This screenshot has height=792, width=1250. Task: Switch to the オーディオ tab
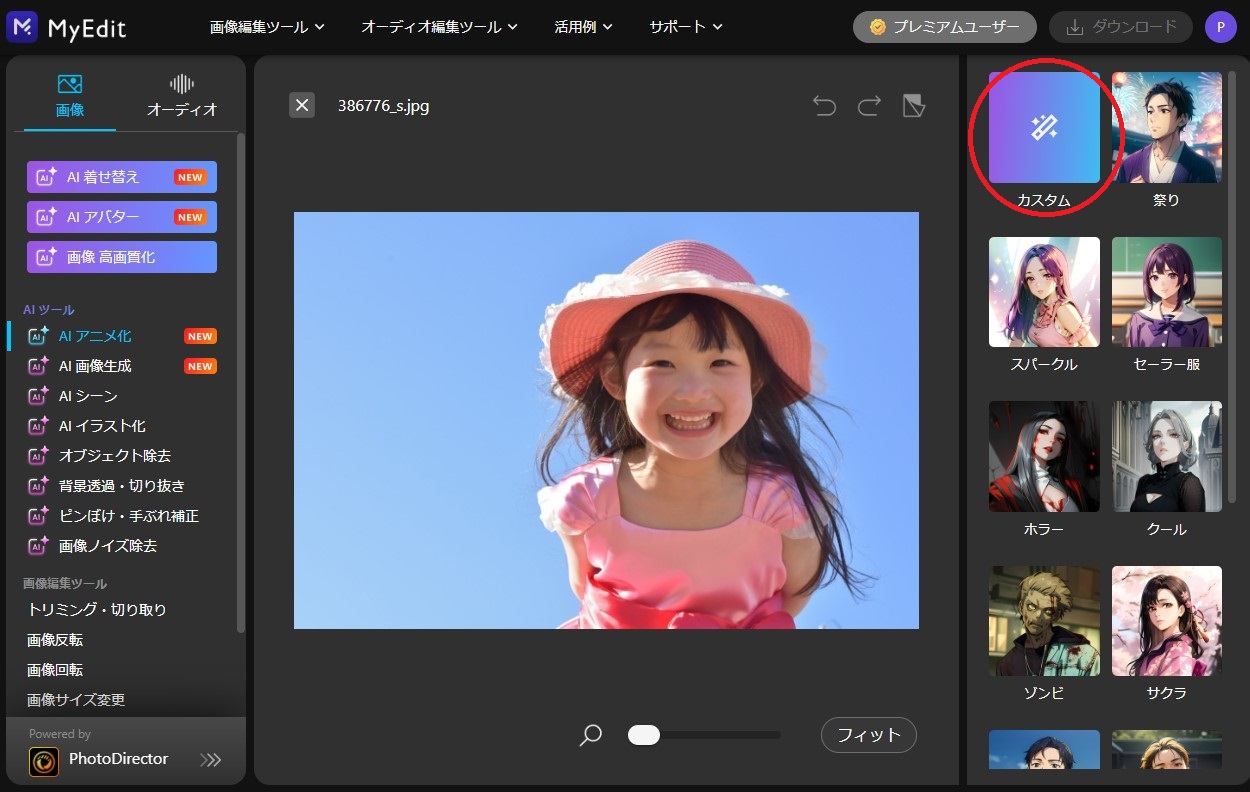(x=181, y=96)
